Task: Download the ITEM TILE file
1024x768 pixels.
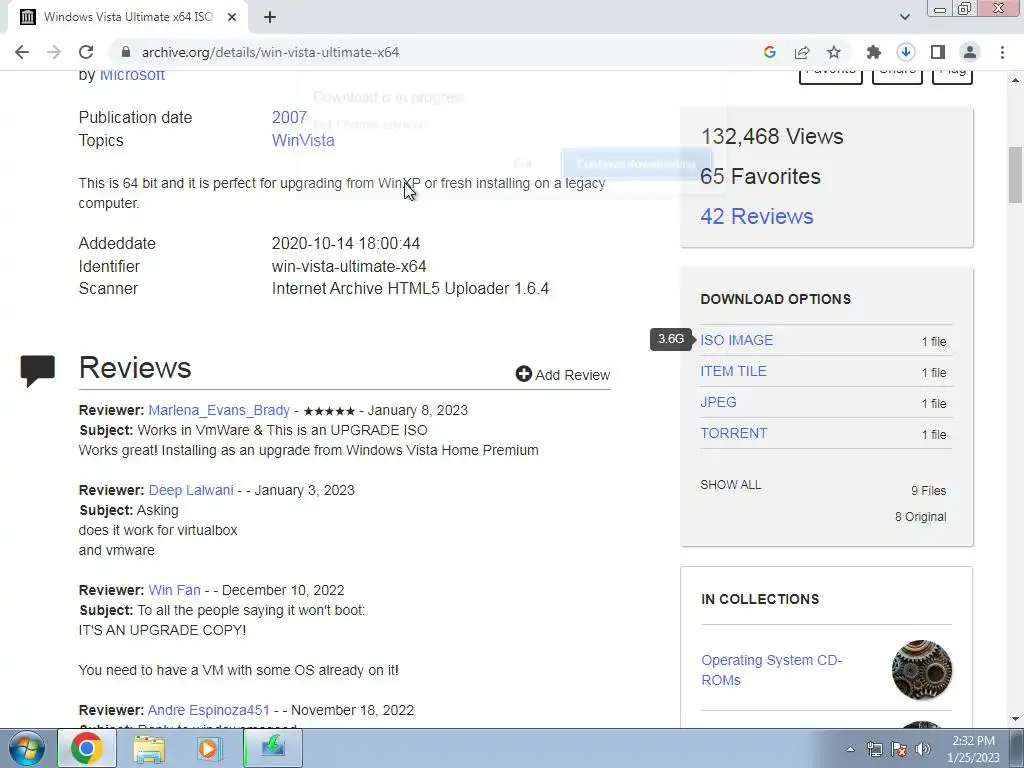Action: tap(733, 371)
